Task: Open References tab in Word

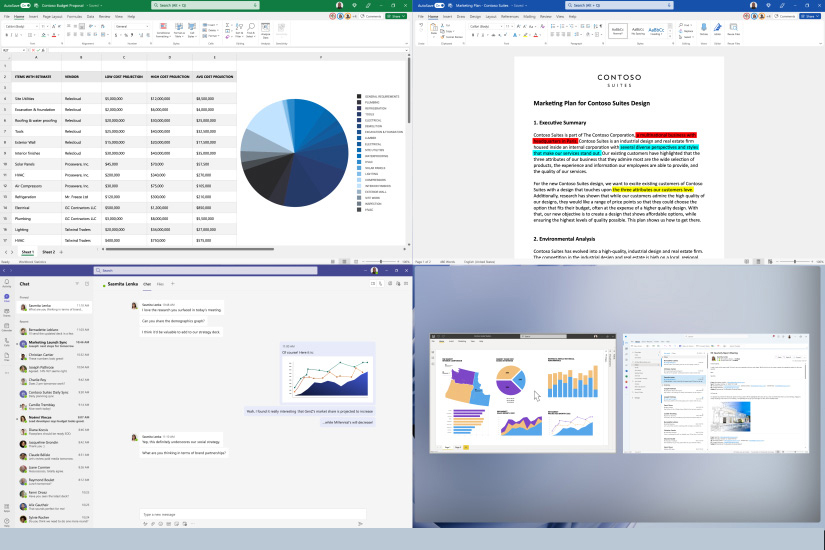Action: point(509,16)
